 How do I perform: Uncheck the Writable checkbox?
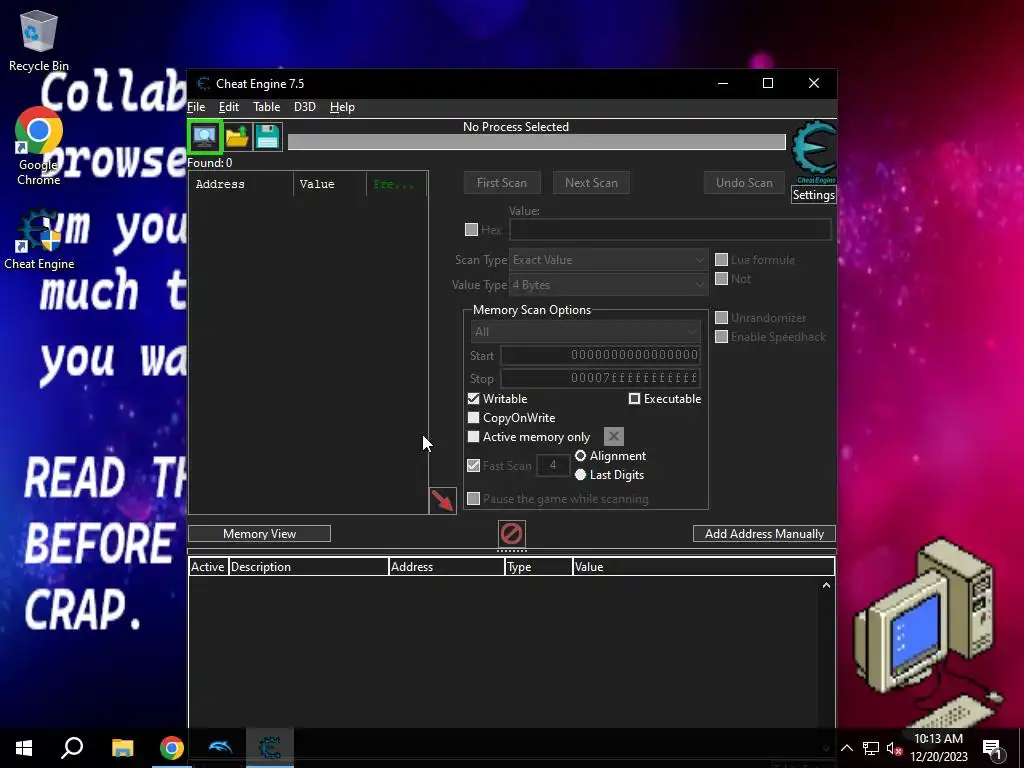pos(473,398)
